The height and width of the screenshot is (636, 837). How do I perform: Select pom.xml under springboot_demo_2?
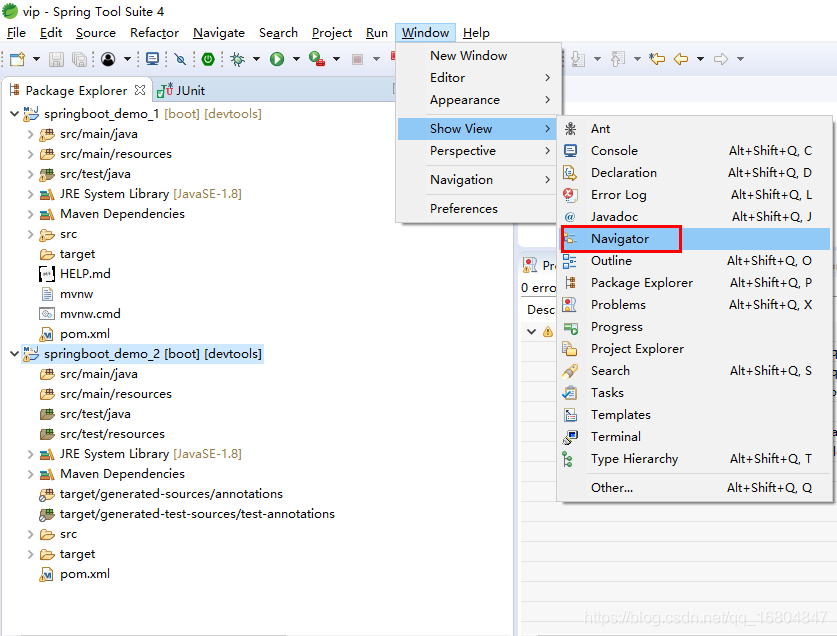(75, 574)
